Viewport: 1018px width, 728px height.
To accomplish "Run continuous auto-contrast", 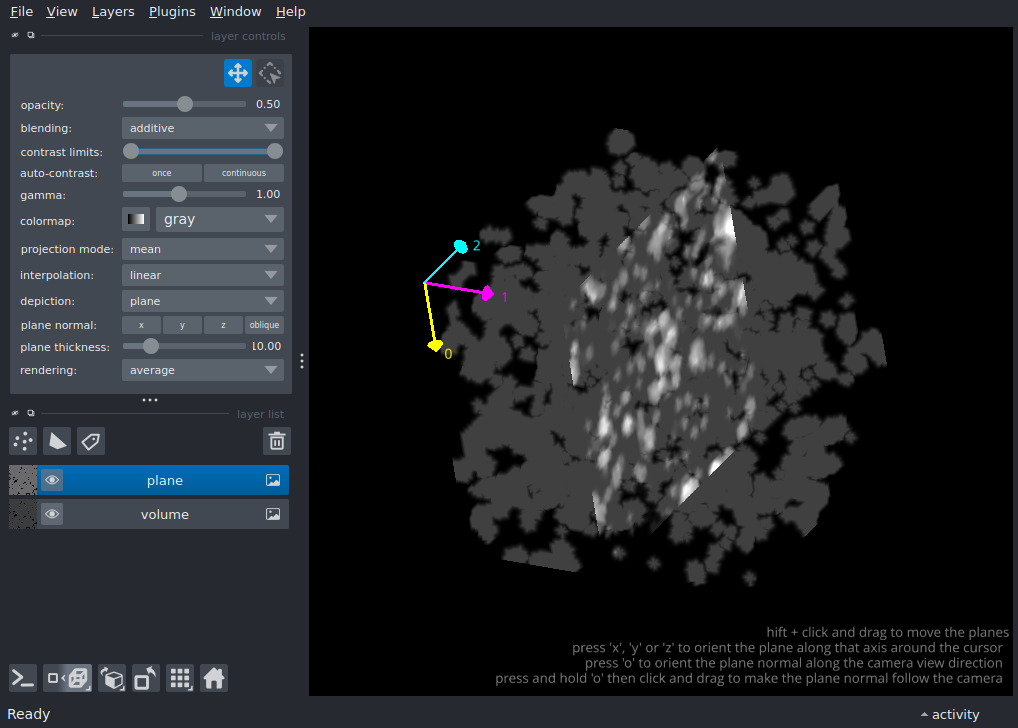I will [243, 172].
